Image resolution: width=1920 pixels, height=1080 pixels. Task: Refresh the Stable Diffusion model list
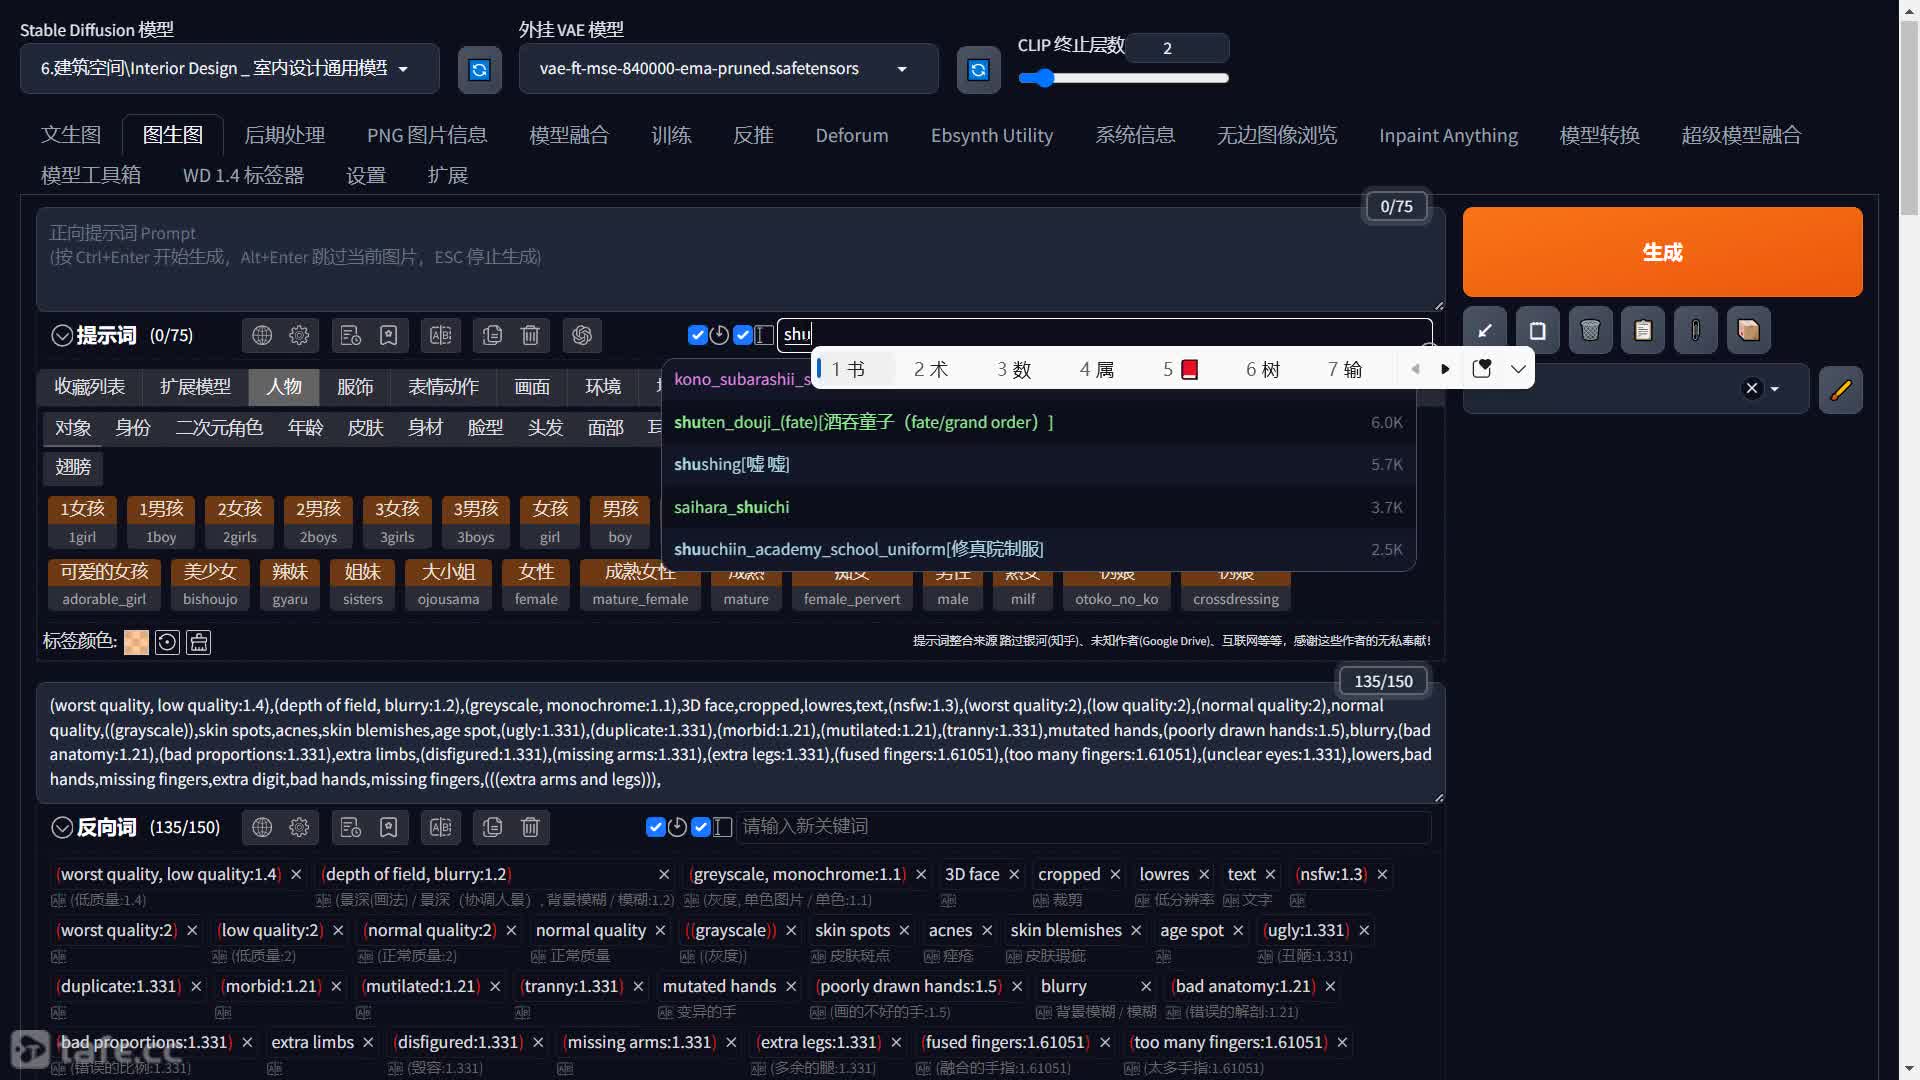(479, 69)
